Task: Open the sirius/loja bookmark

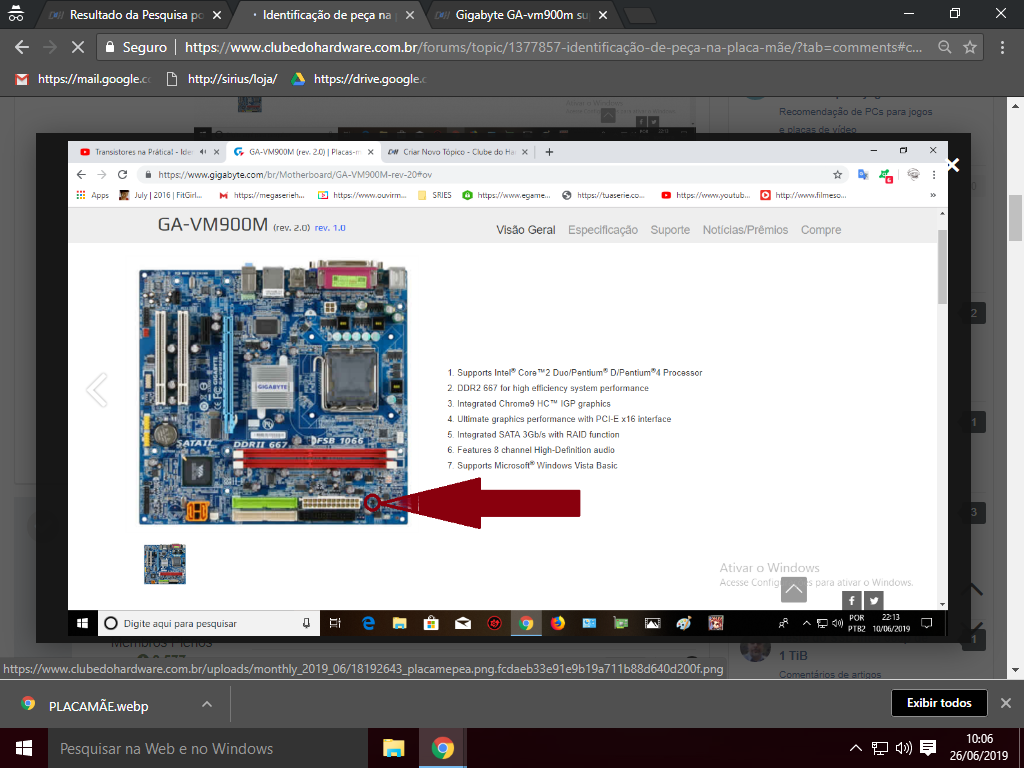Action: tap(222, 79)
